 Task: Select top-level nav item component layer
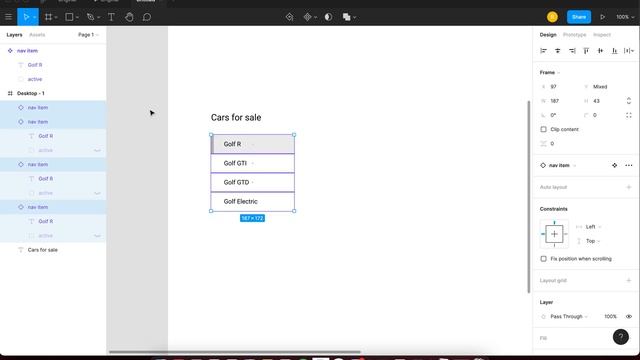click(53, 51)
